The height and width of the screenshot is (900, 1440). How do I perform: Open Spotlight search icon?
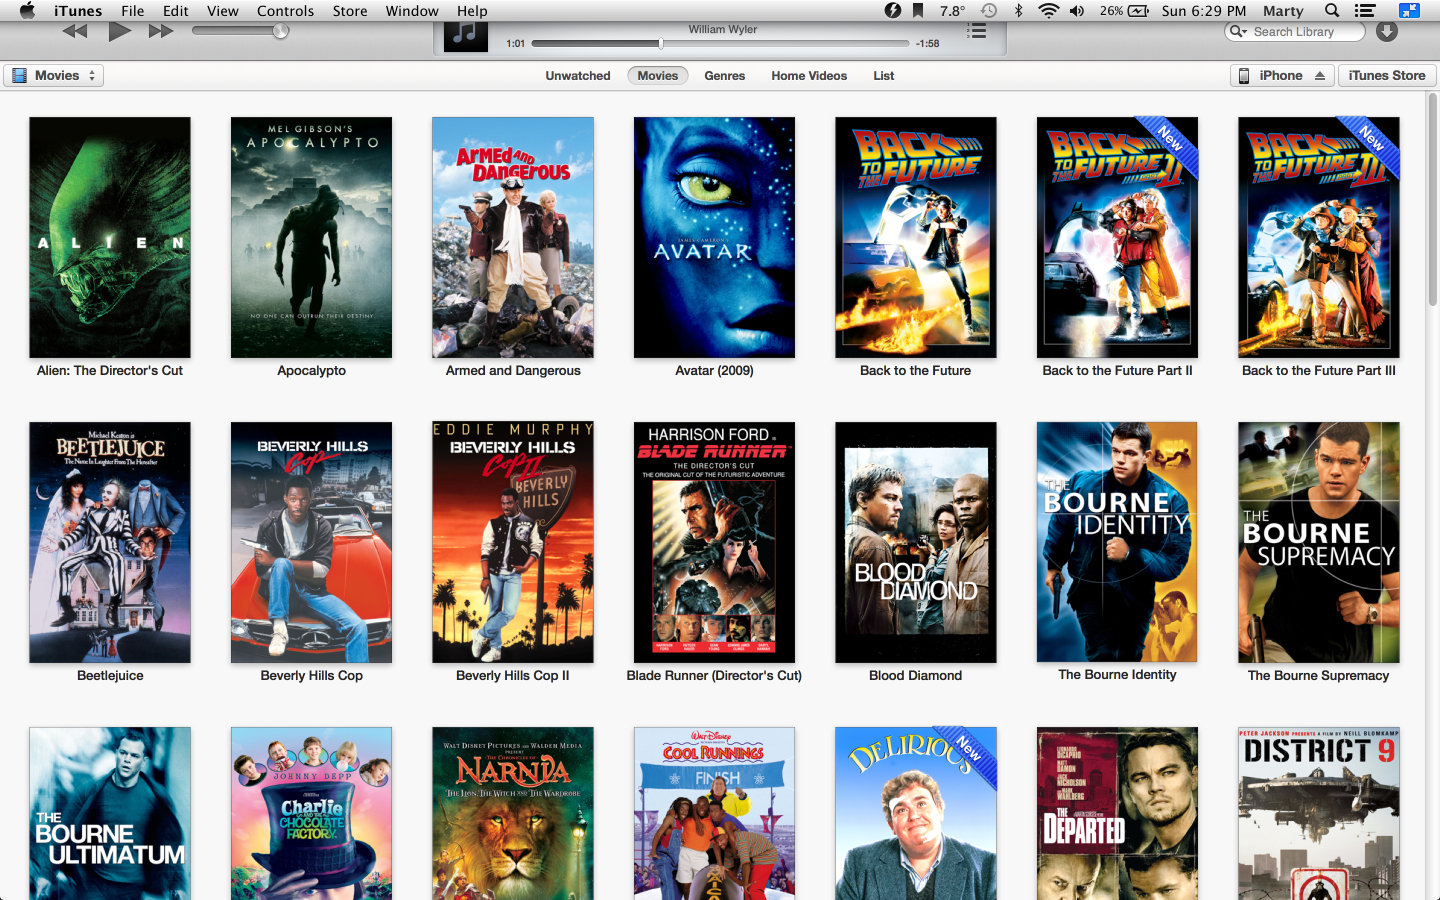click(1332, 11)
